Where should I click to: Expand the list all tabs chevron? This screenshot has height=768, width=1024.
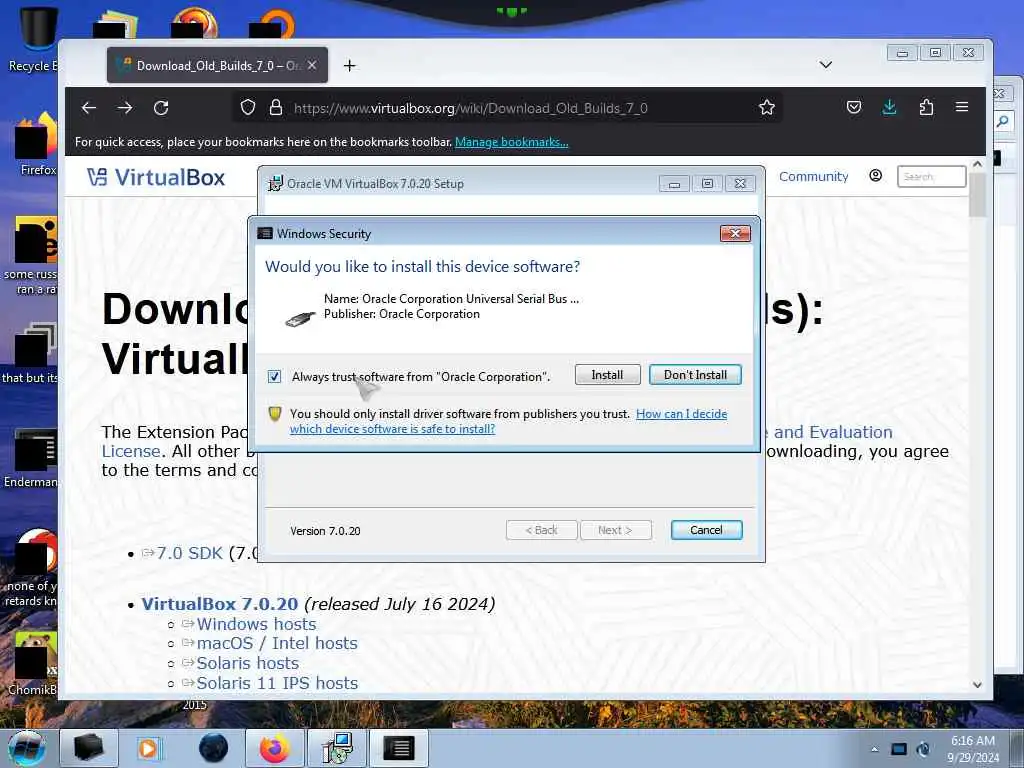tap(825, 65)
